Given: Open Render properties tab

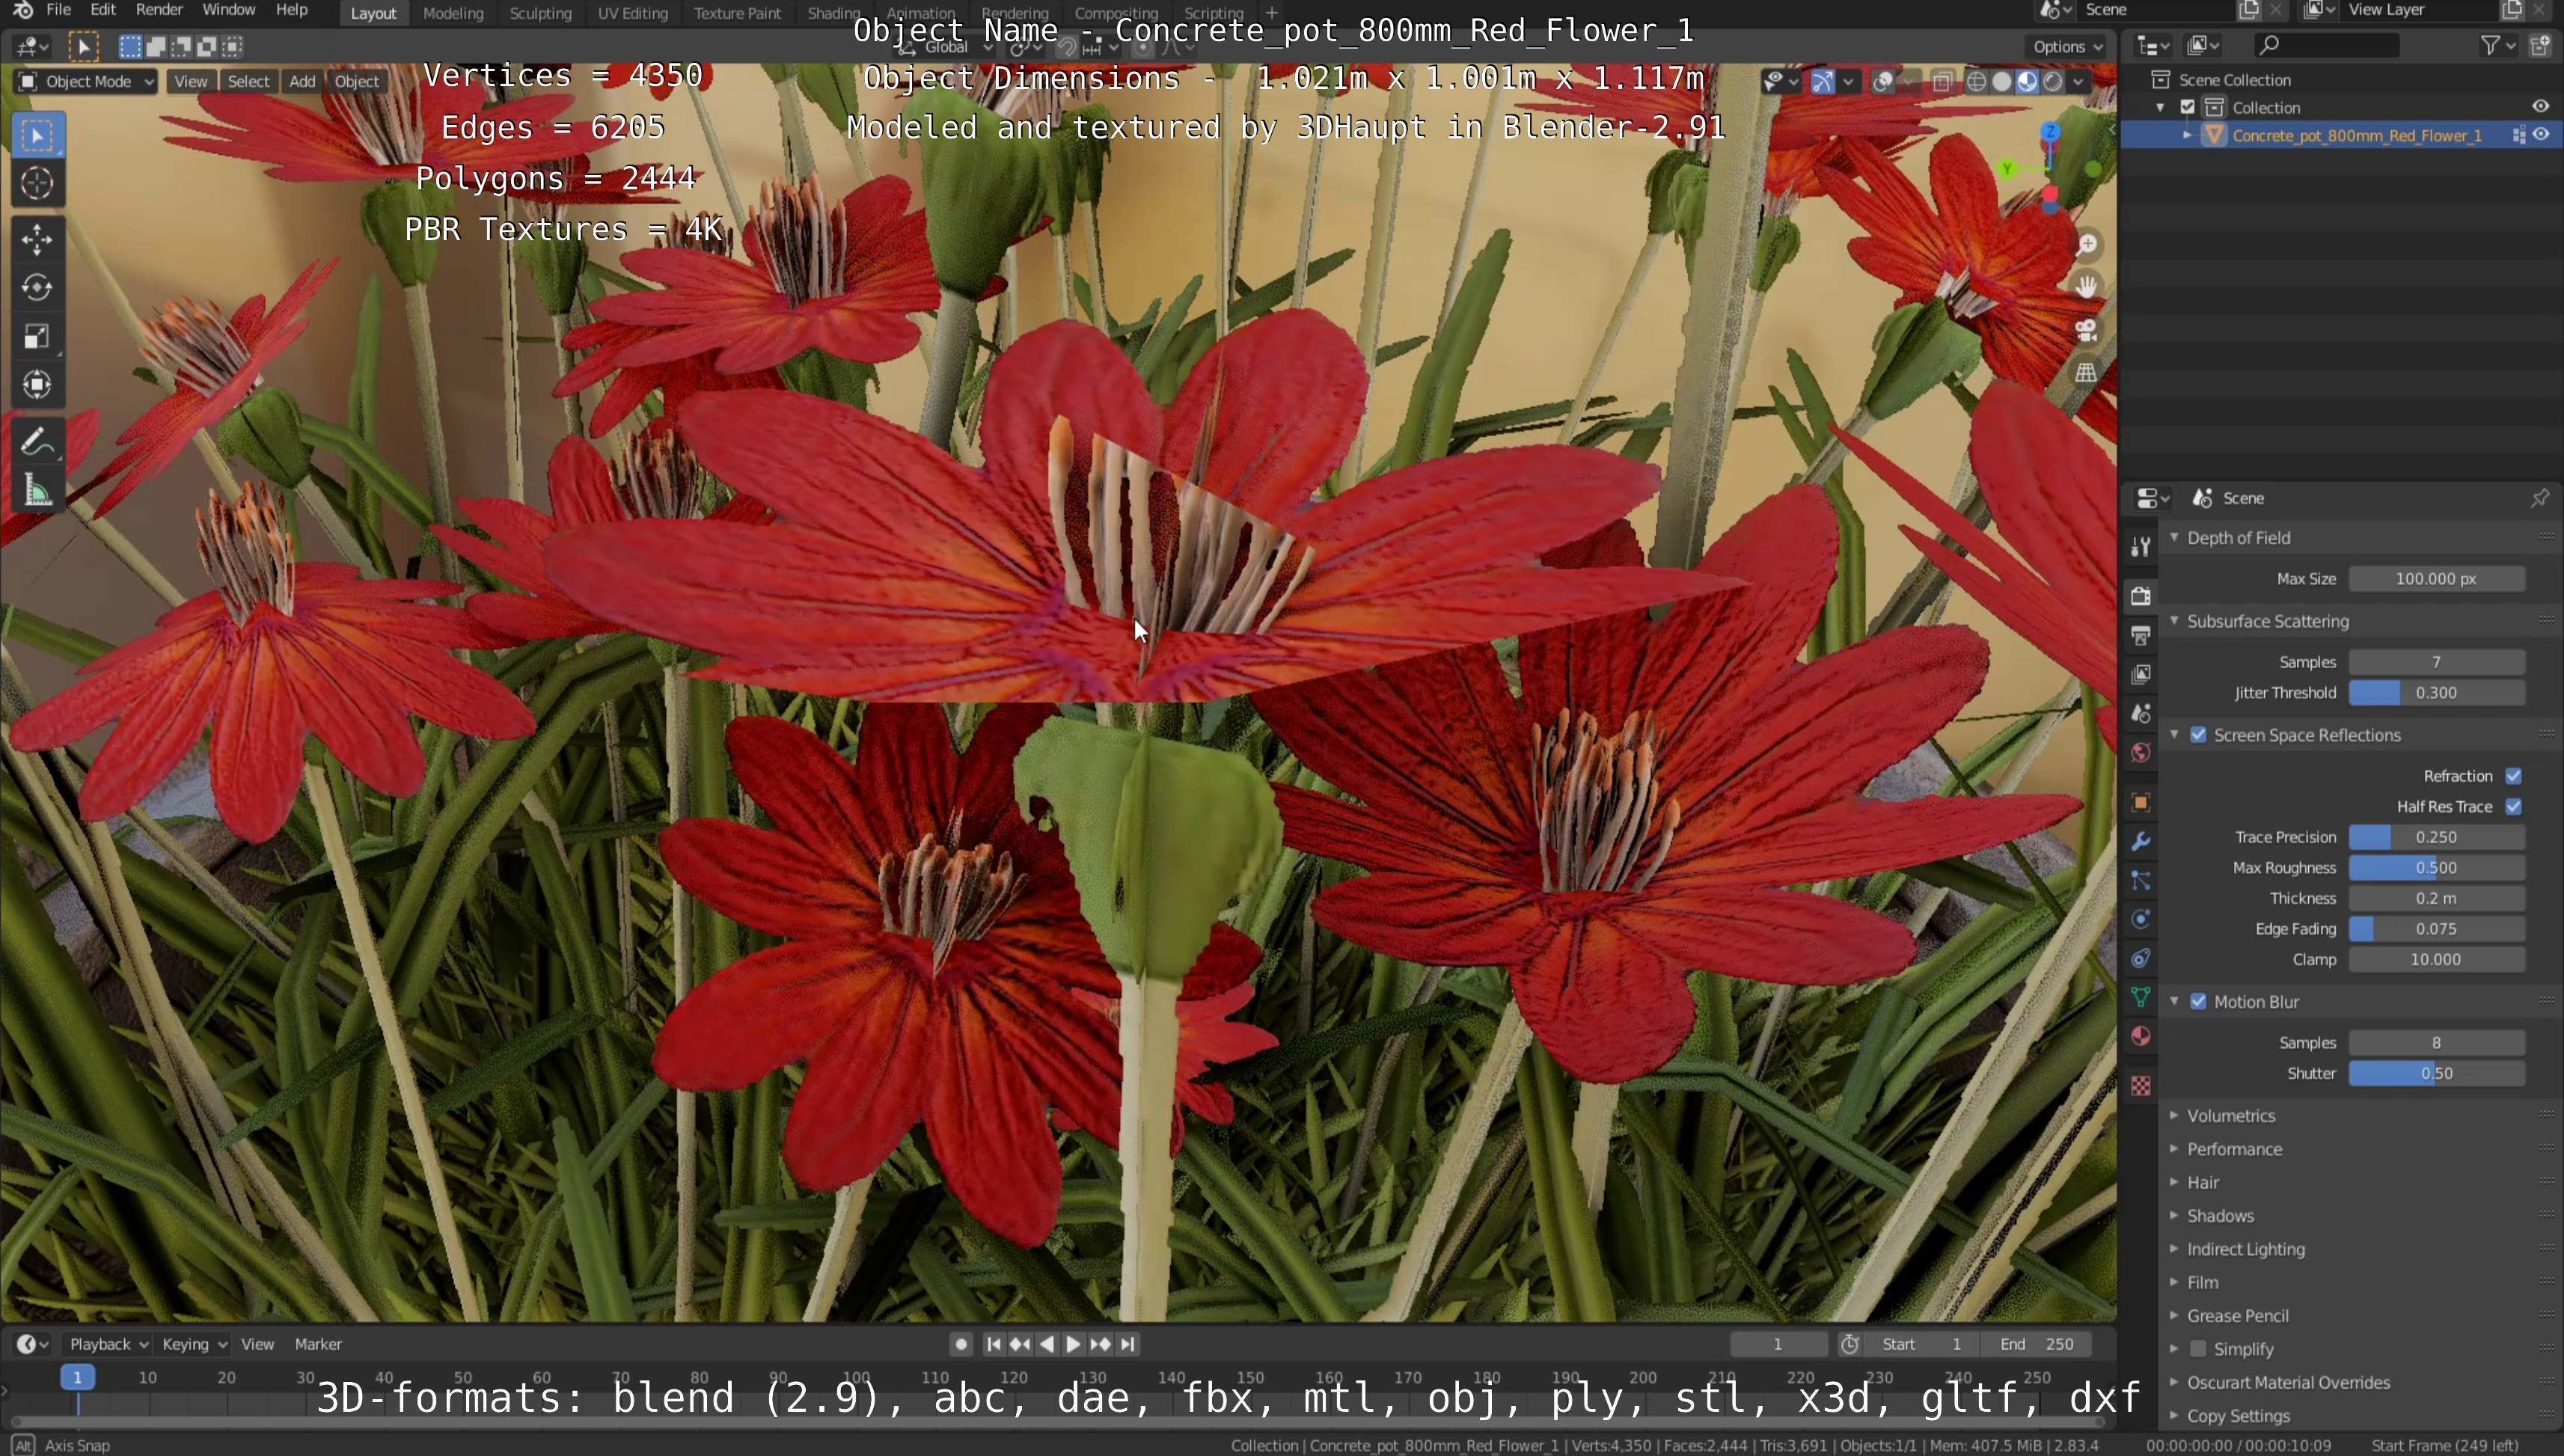Looking at the screenshot, I should pyautogui.click(x=2140, y=596).
